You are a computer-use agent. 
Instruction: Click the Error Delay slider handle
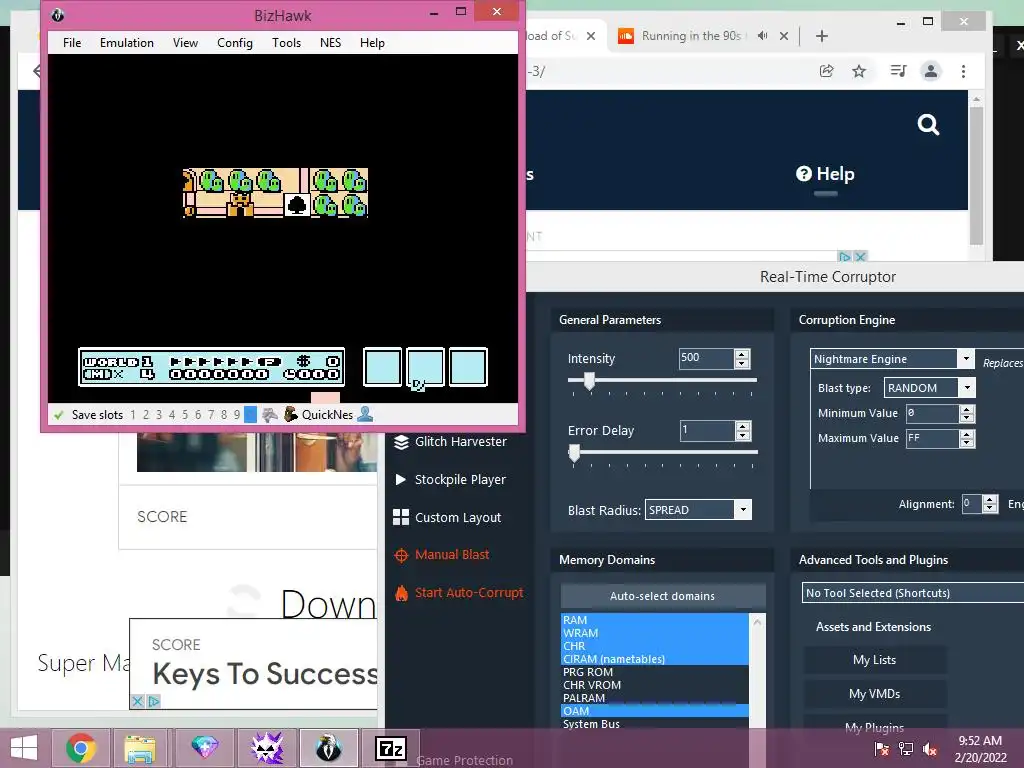[x=574, y=453]
